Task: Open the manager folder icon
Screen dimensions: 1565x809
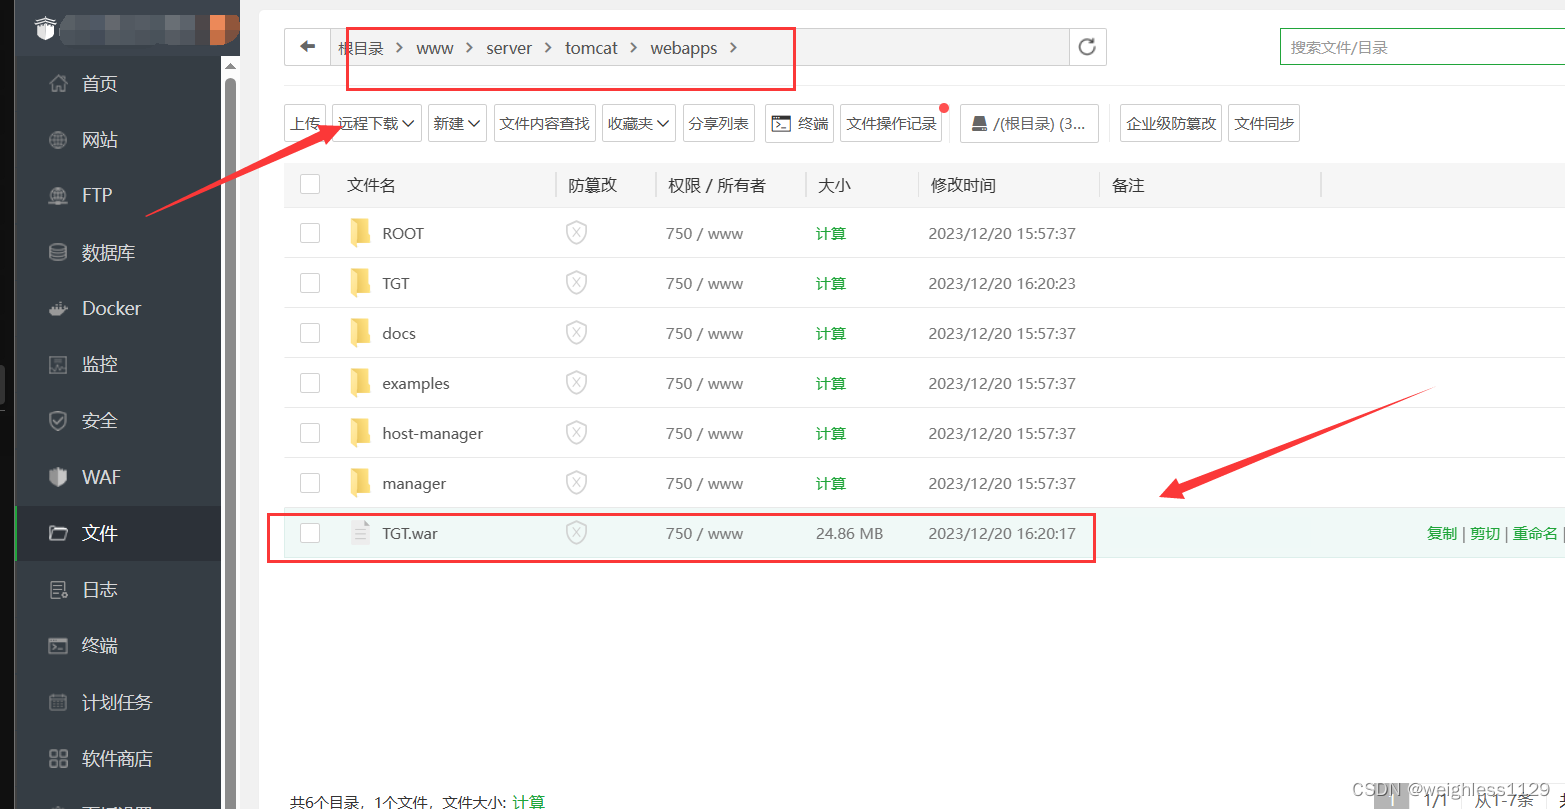Action: click(361, 483)
